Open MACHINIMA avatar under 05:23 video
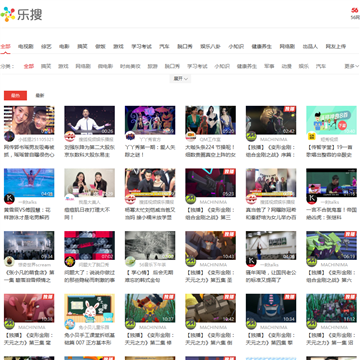The height and width of the screenshot is (360, 360). [191, 199]
